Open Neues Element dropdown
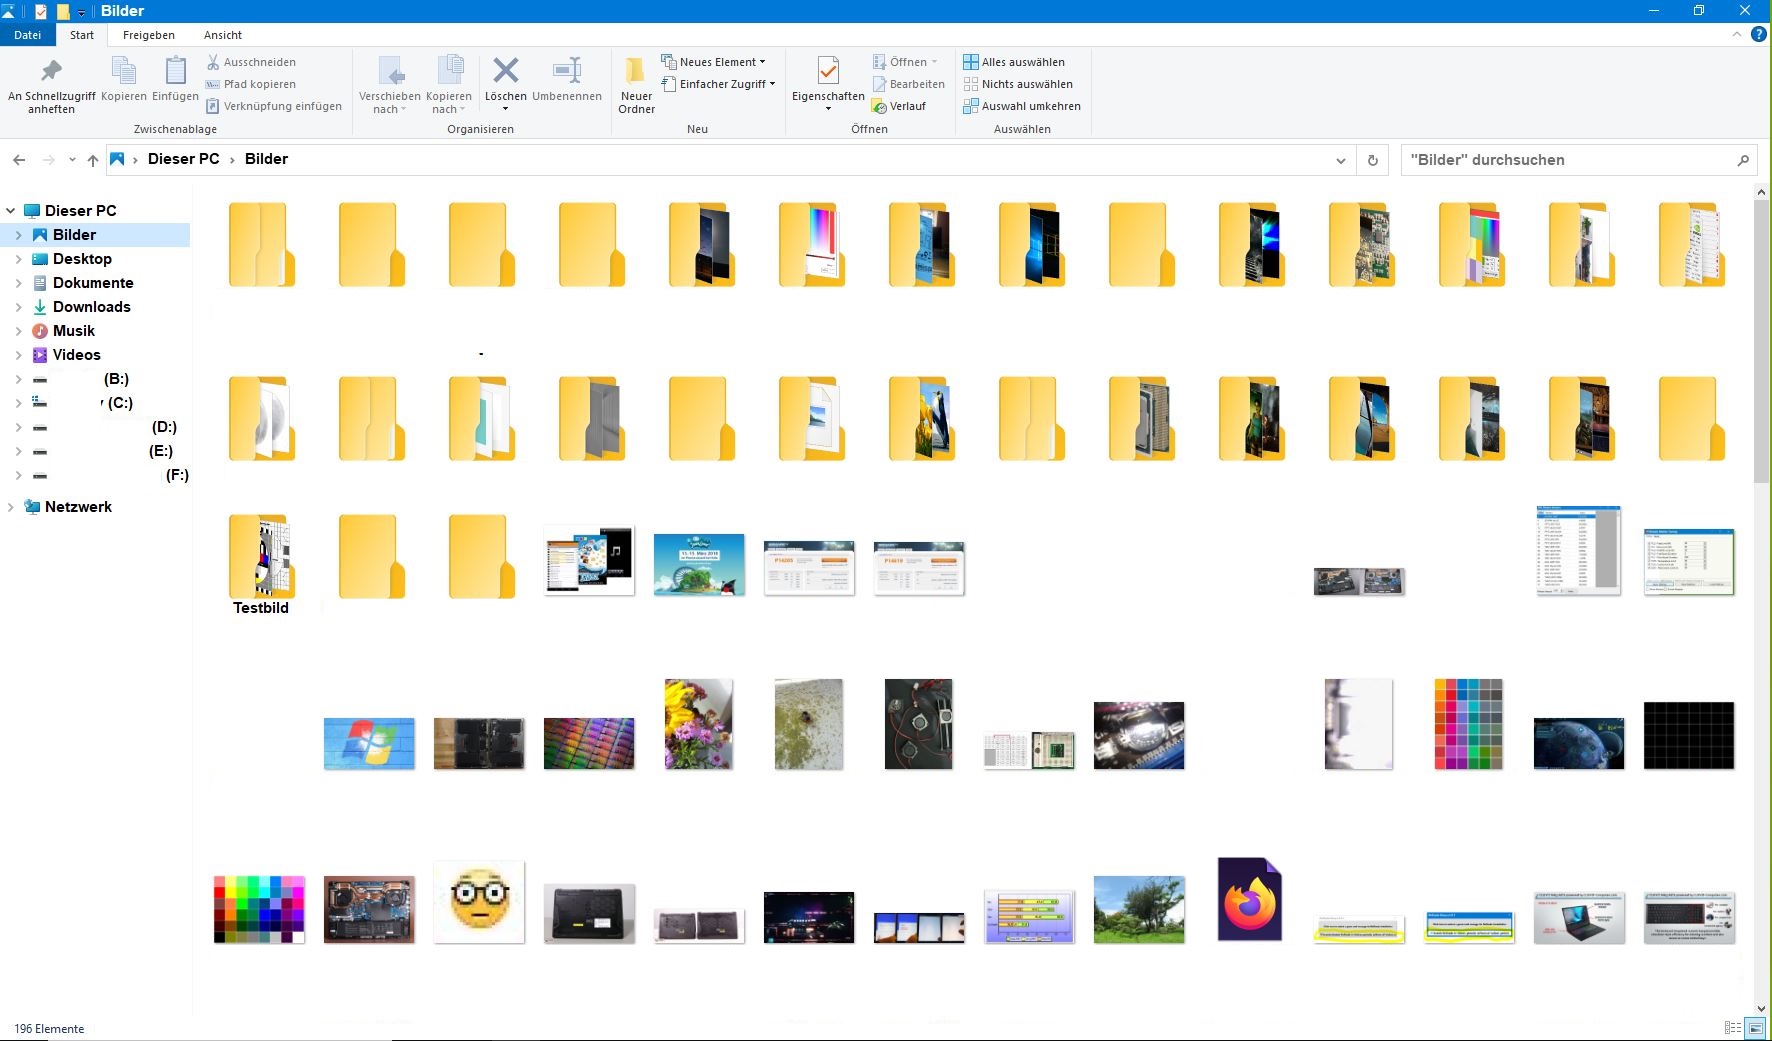Viewport: 1772px width, 1041px height. pos(713,62)
